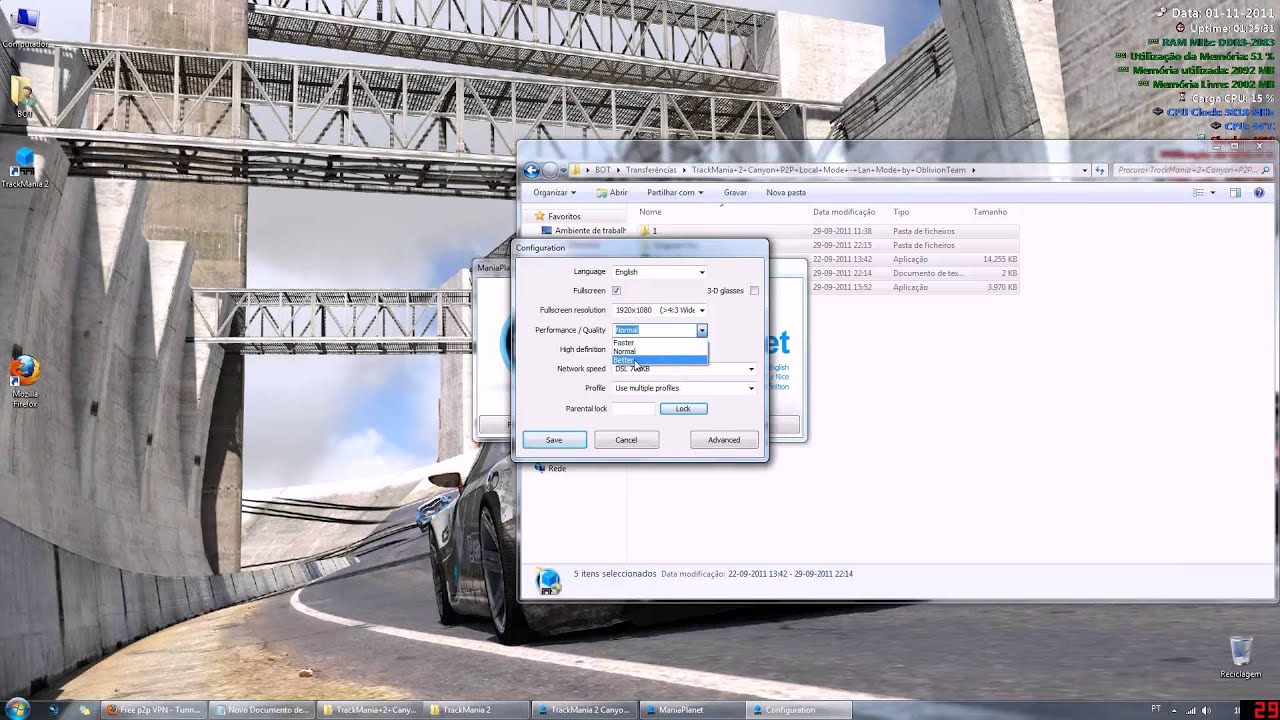Switch to the Configuration taskbar item
Image resolution: width=1280 pixels, height=720 pixels.
click(x=799, y=710)
